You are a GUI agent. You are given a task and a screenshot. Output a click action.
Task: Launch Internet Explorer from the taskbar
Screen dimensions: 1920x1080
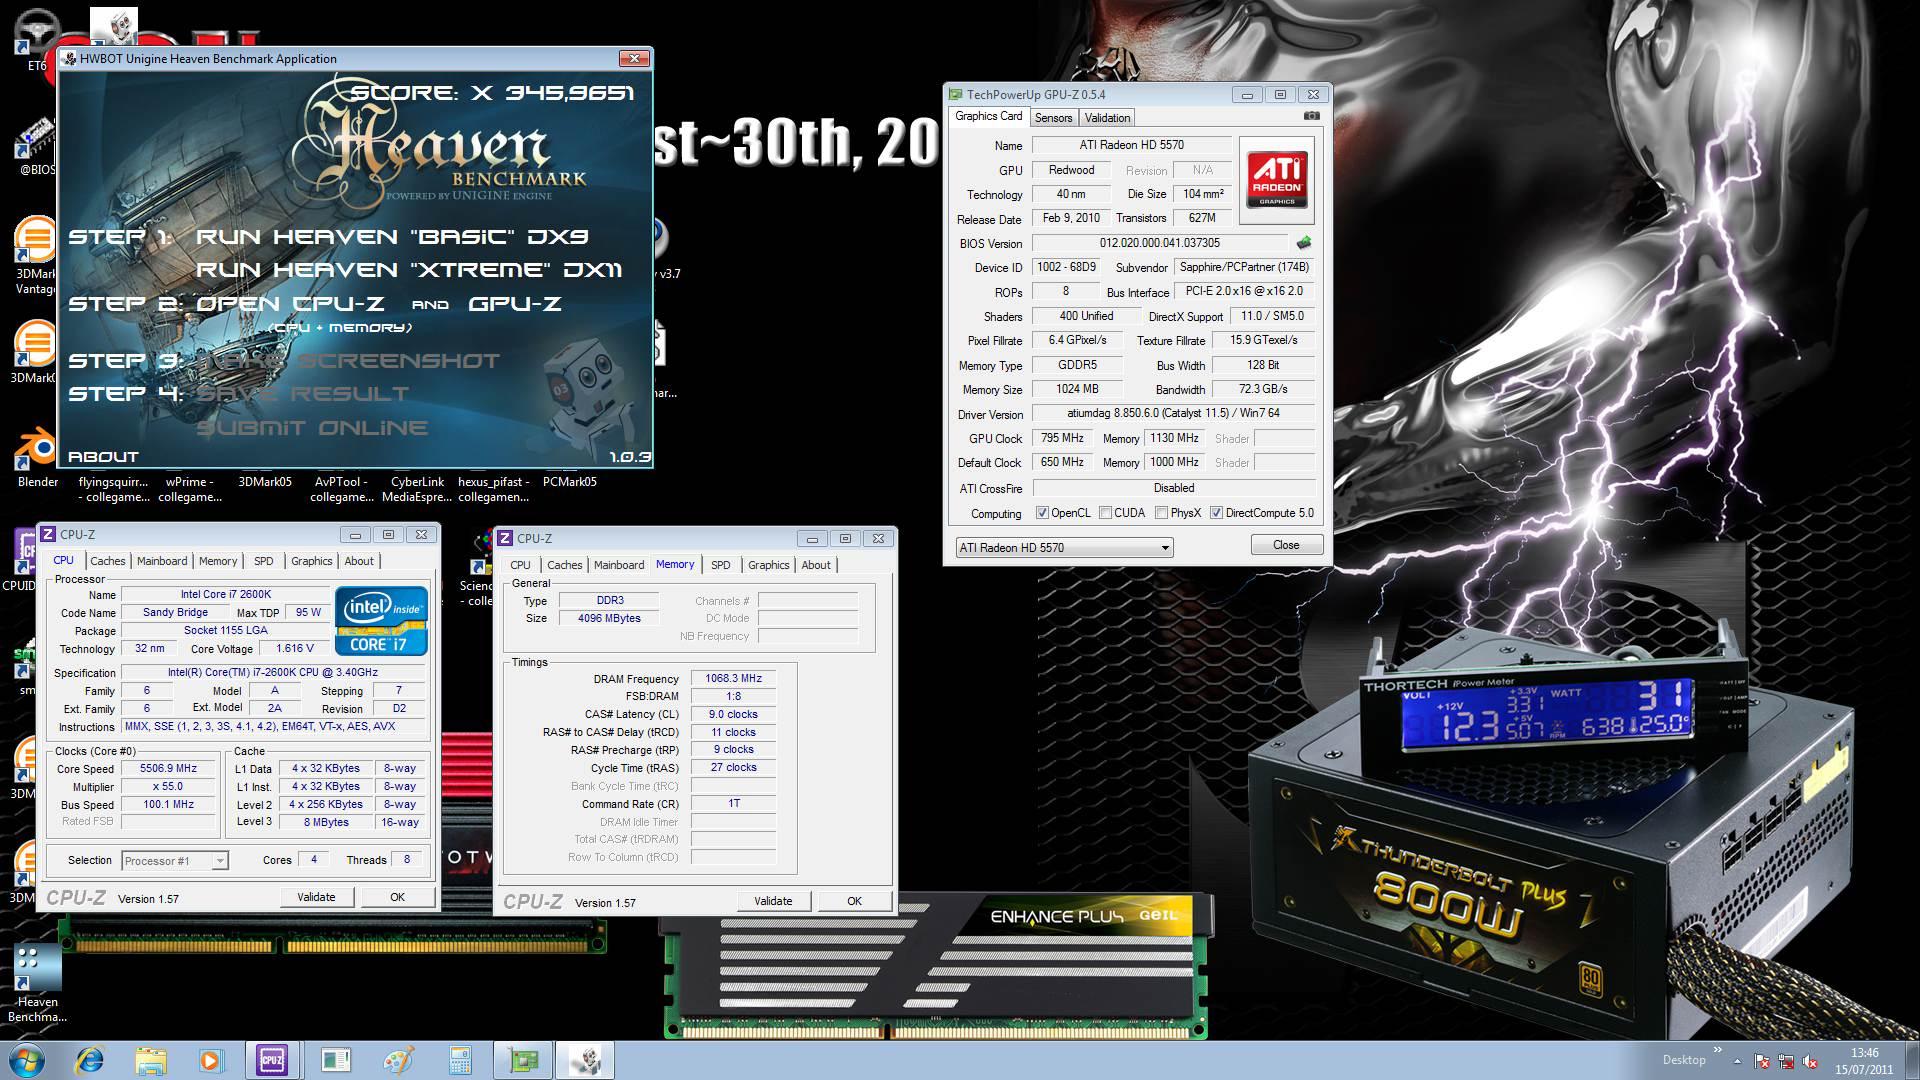[90, 1060]
